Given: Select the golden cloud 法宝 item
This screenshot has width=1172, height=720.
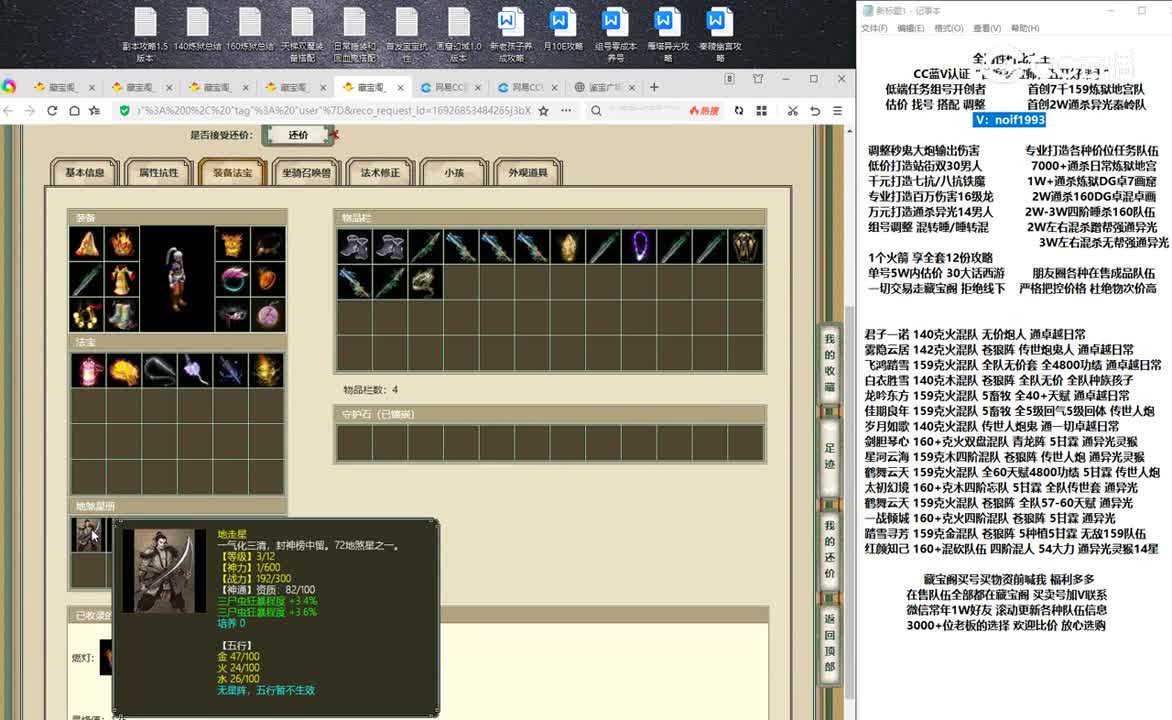Looking at the screenshot, I should pyautogui.click(x=123, y=370).
